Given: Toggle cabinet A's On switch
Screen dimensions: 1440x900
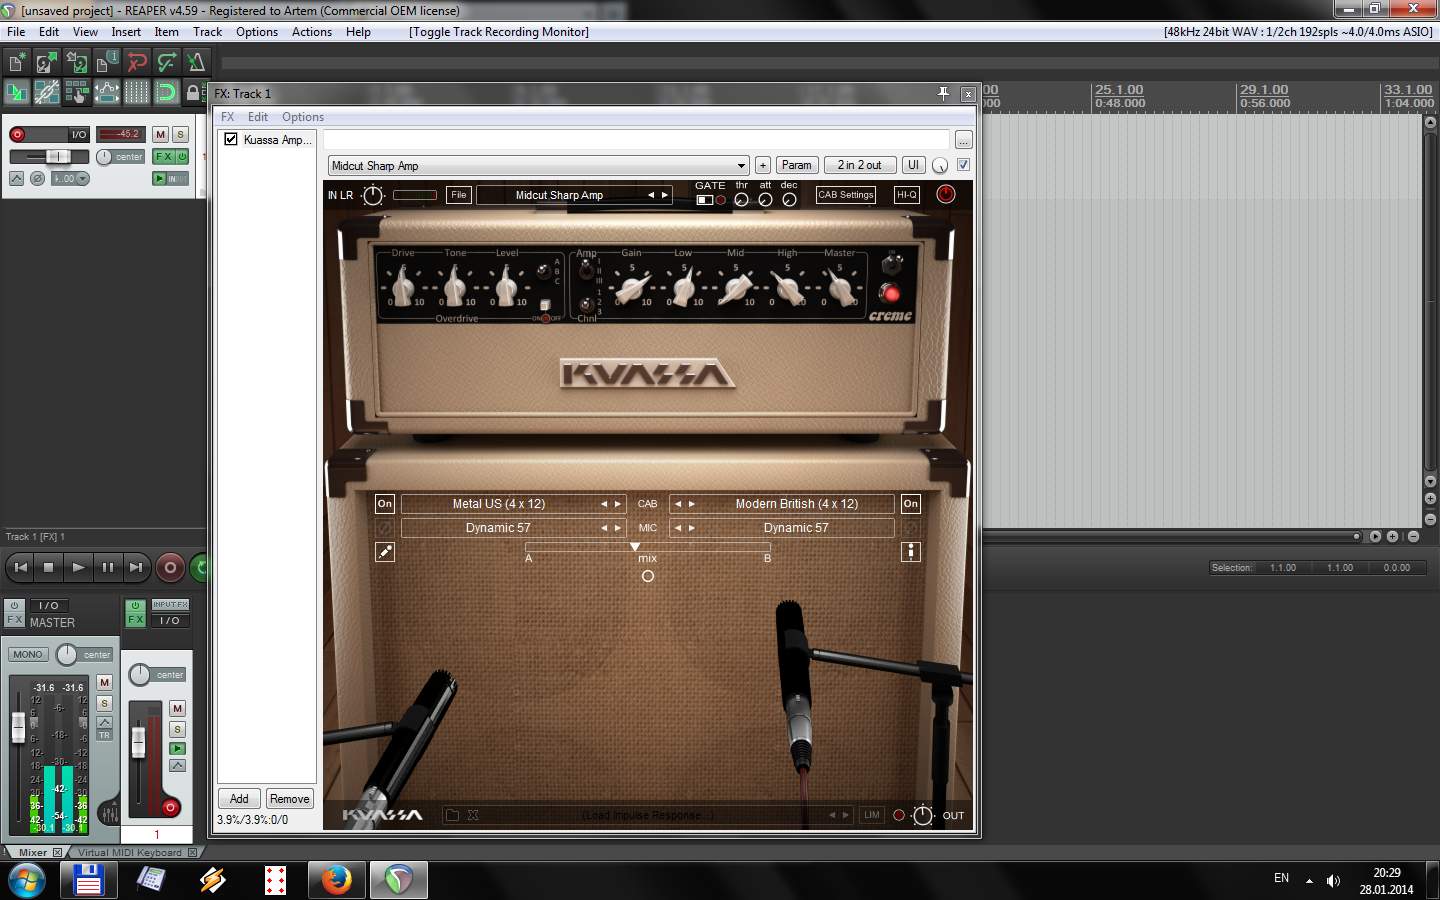Looking at the screenshot, I should [384, 504].
